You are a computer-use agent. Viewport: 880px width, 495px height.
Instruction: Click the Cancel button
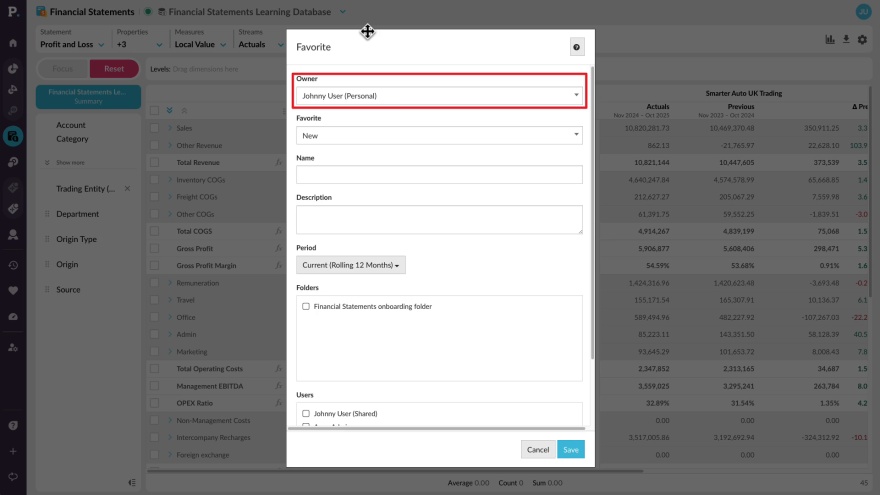[538, 450]
